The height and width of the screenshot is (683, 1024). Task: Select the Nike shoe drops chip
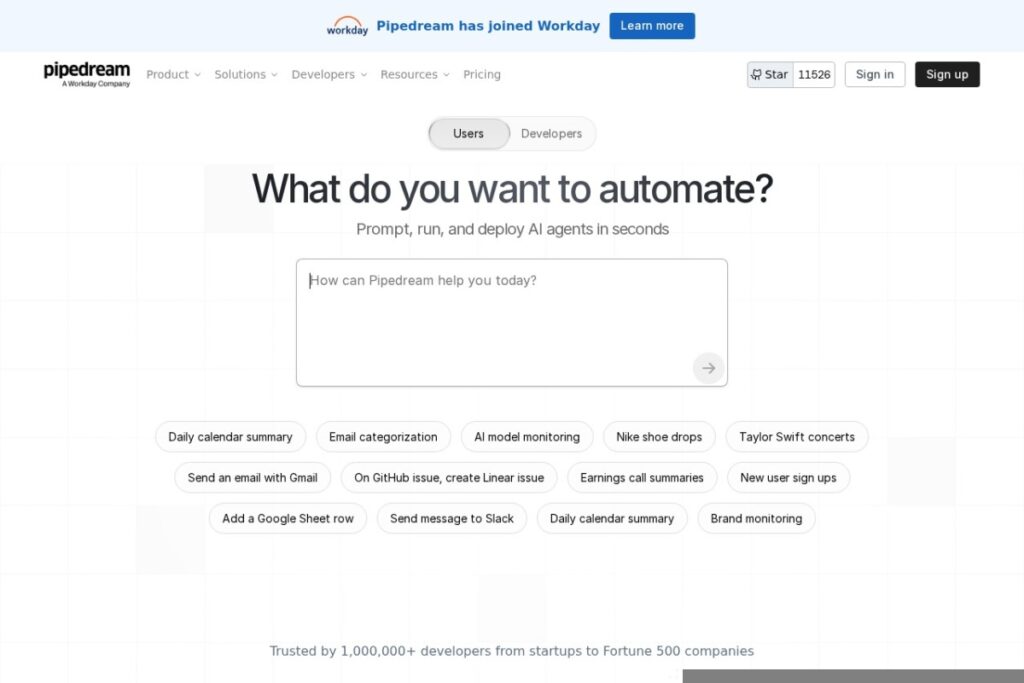[659, 437]
